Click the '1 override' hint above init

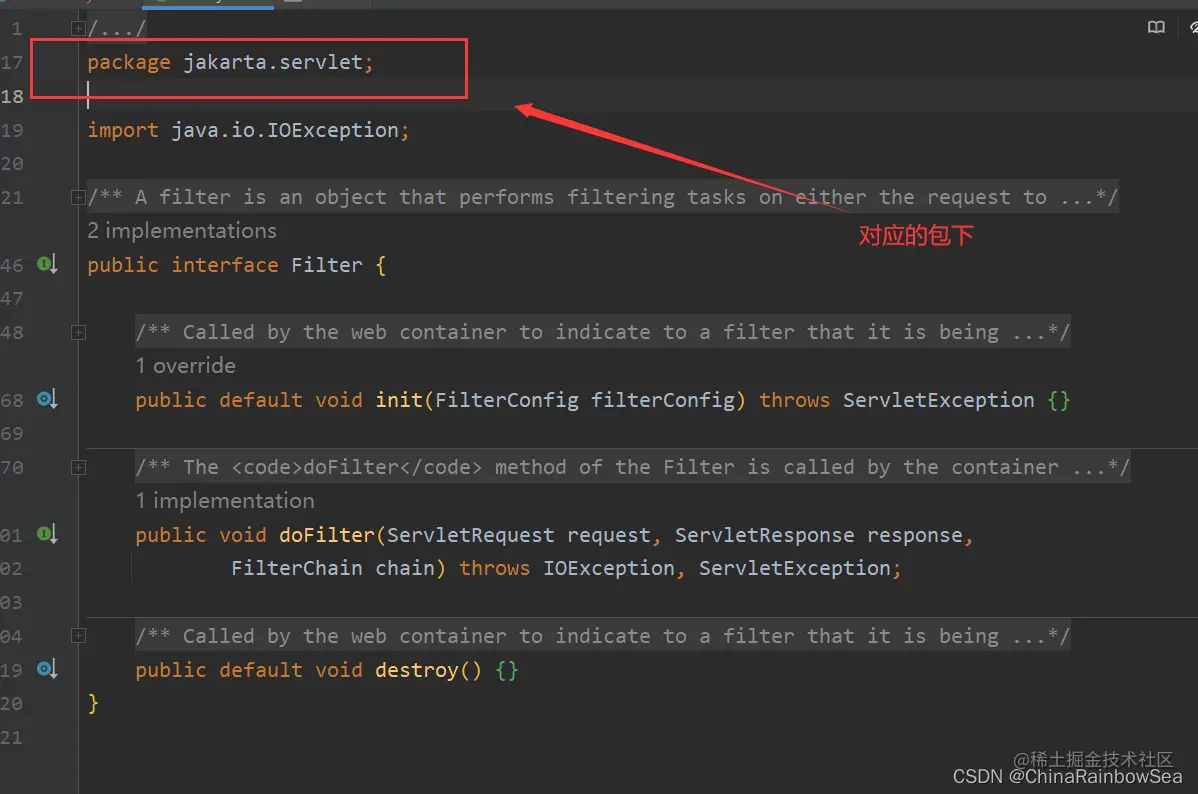186,365
